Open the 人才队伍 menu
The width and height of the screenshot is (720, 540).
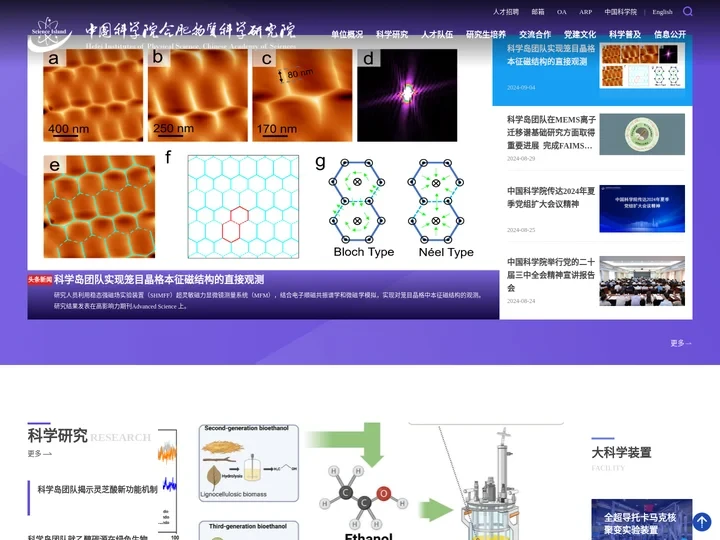(x=437, y=34)
